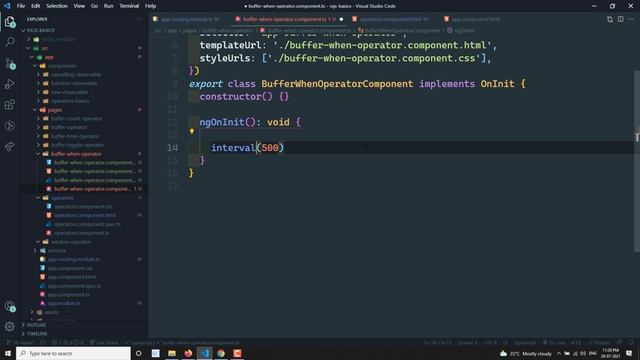Open the Run menu

[x=109, y=6]
